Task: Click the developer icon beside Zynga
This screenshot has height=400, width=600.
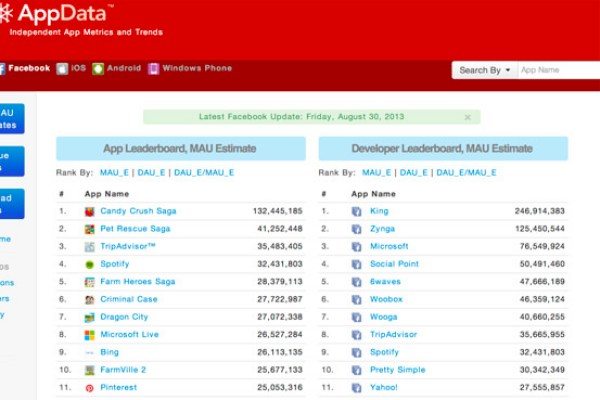Action: 356,229
